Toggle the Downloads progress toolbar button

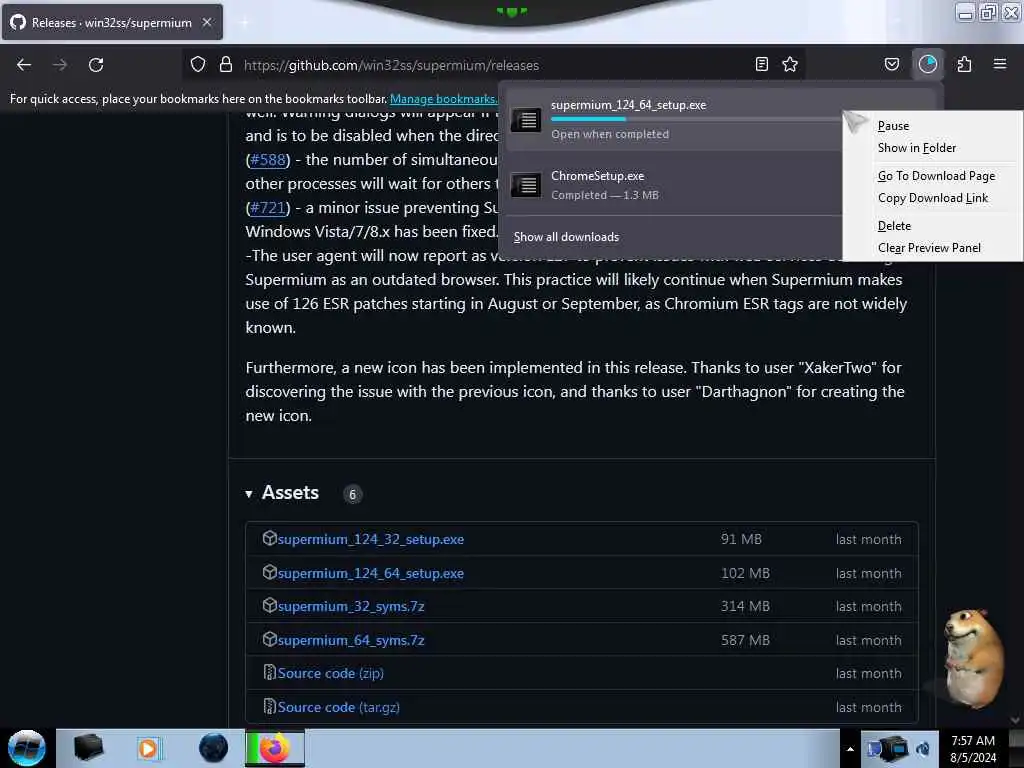pyautogui.click(x=928, y=65)
